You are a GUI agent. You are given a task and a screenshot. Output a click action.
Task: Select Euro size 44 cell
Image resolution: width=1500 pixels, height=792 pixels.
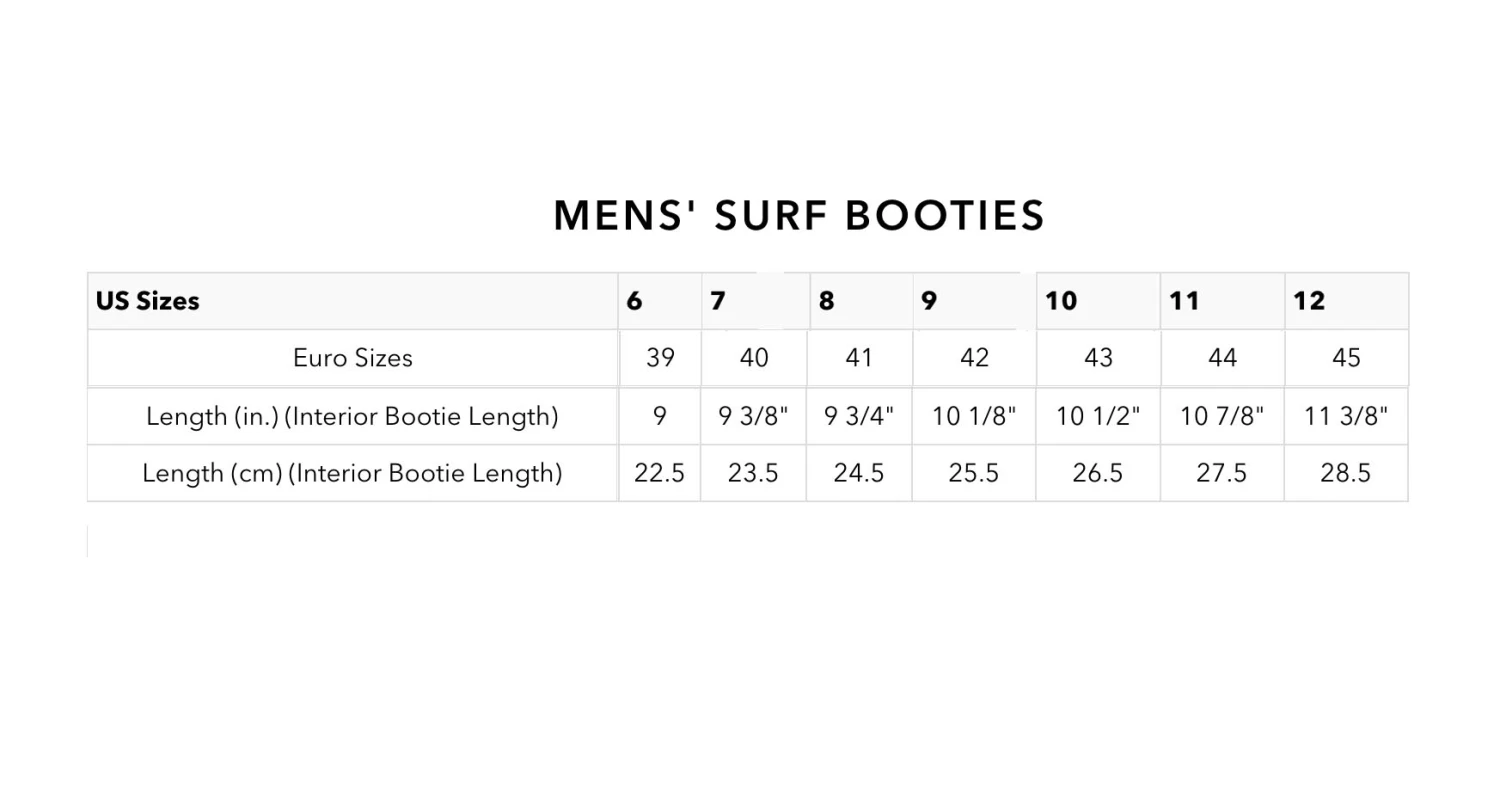(1222, 358)
